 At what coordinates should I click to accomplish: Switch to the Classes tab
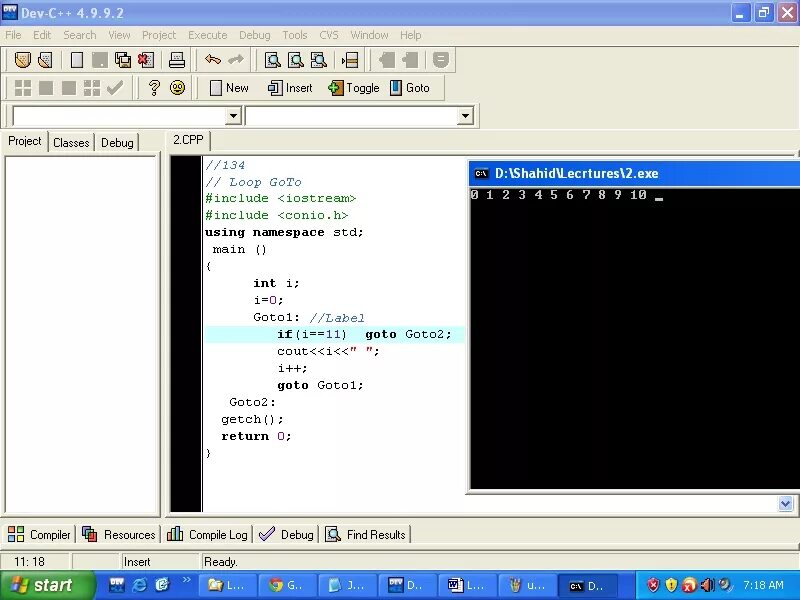(x=71, y=142)
